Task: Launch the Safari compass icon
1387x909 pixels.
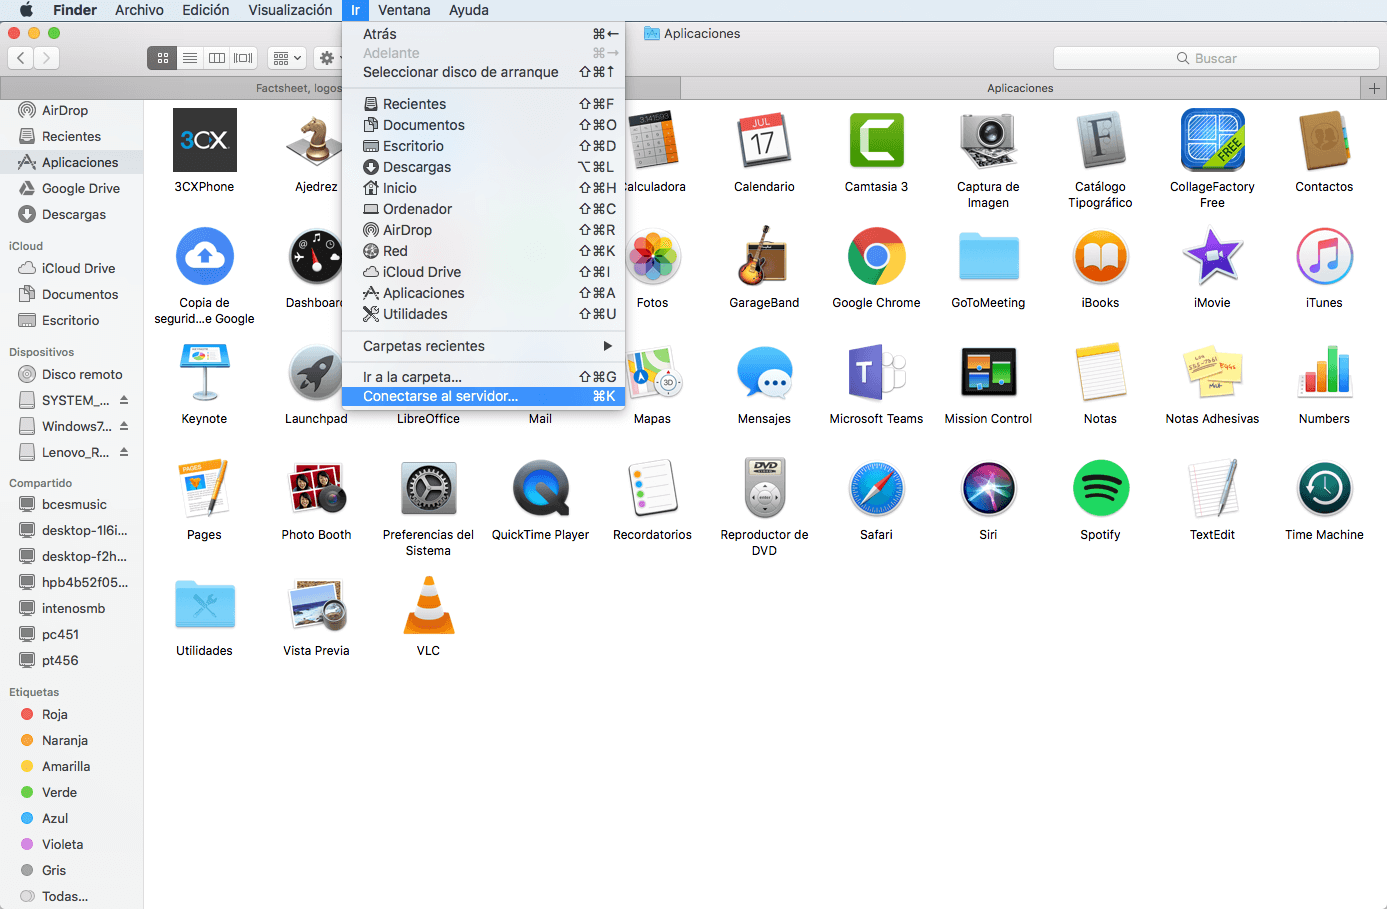Action: pos(876,489)
